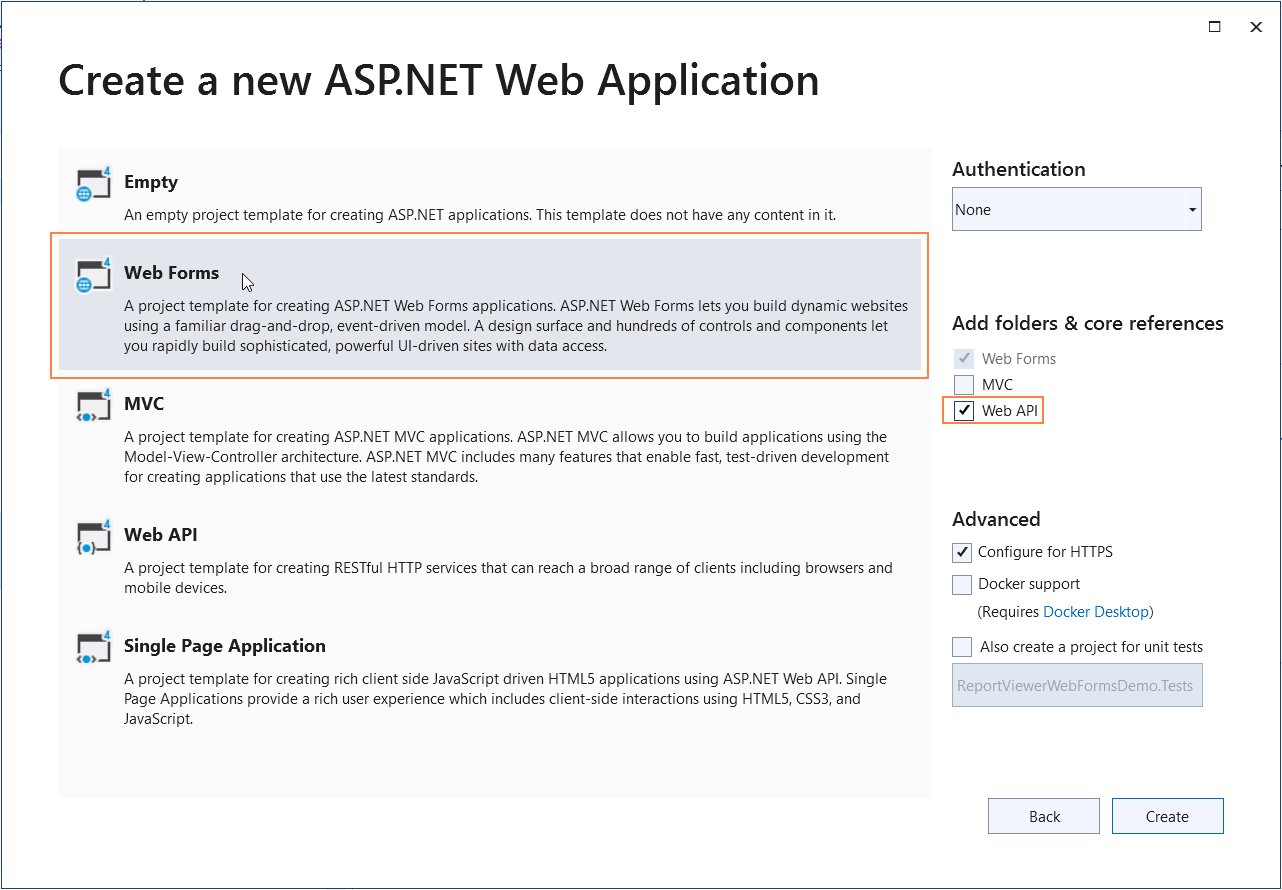Screen dimensions: 1282x890
Task: Click the Authentication dropdown arrow
Action: (1191, 210)
